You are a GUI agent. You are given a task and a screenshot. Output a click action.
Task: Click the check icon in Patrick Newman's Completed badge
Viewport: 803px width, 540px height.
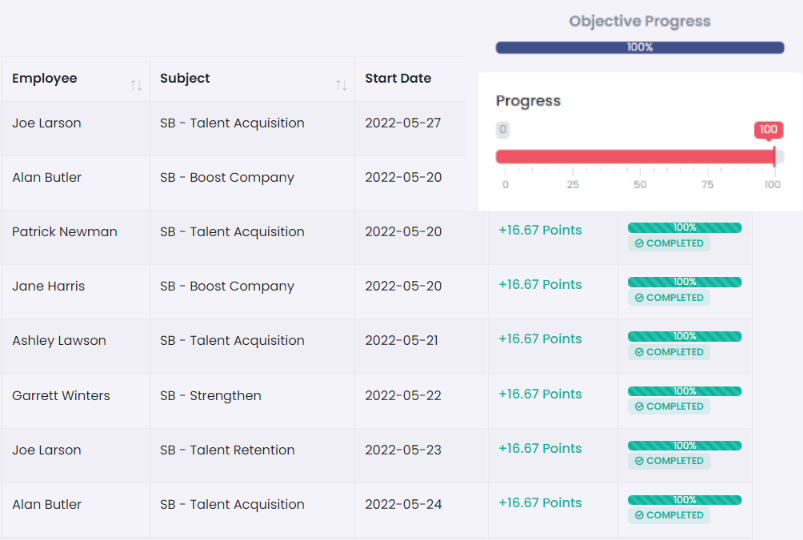(x=639, y=244)
